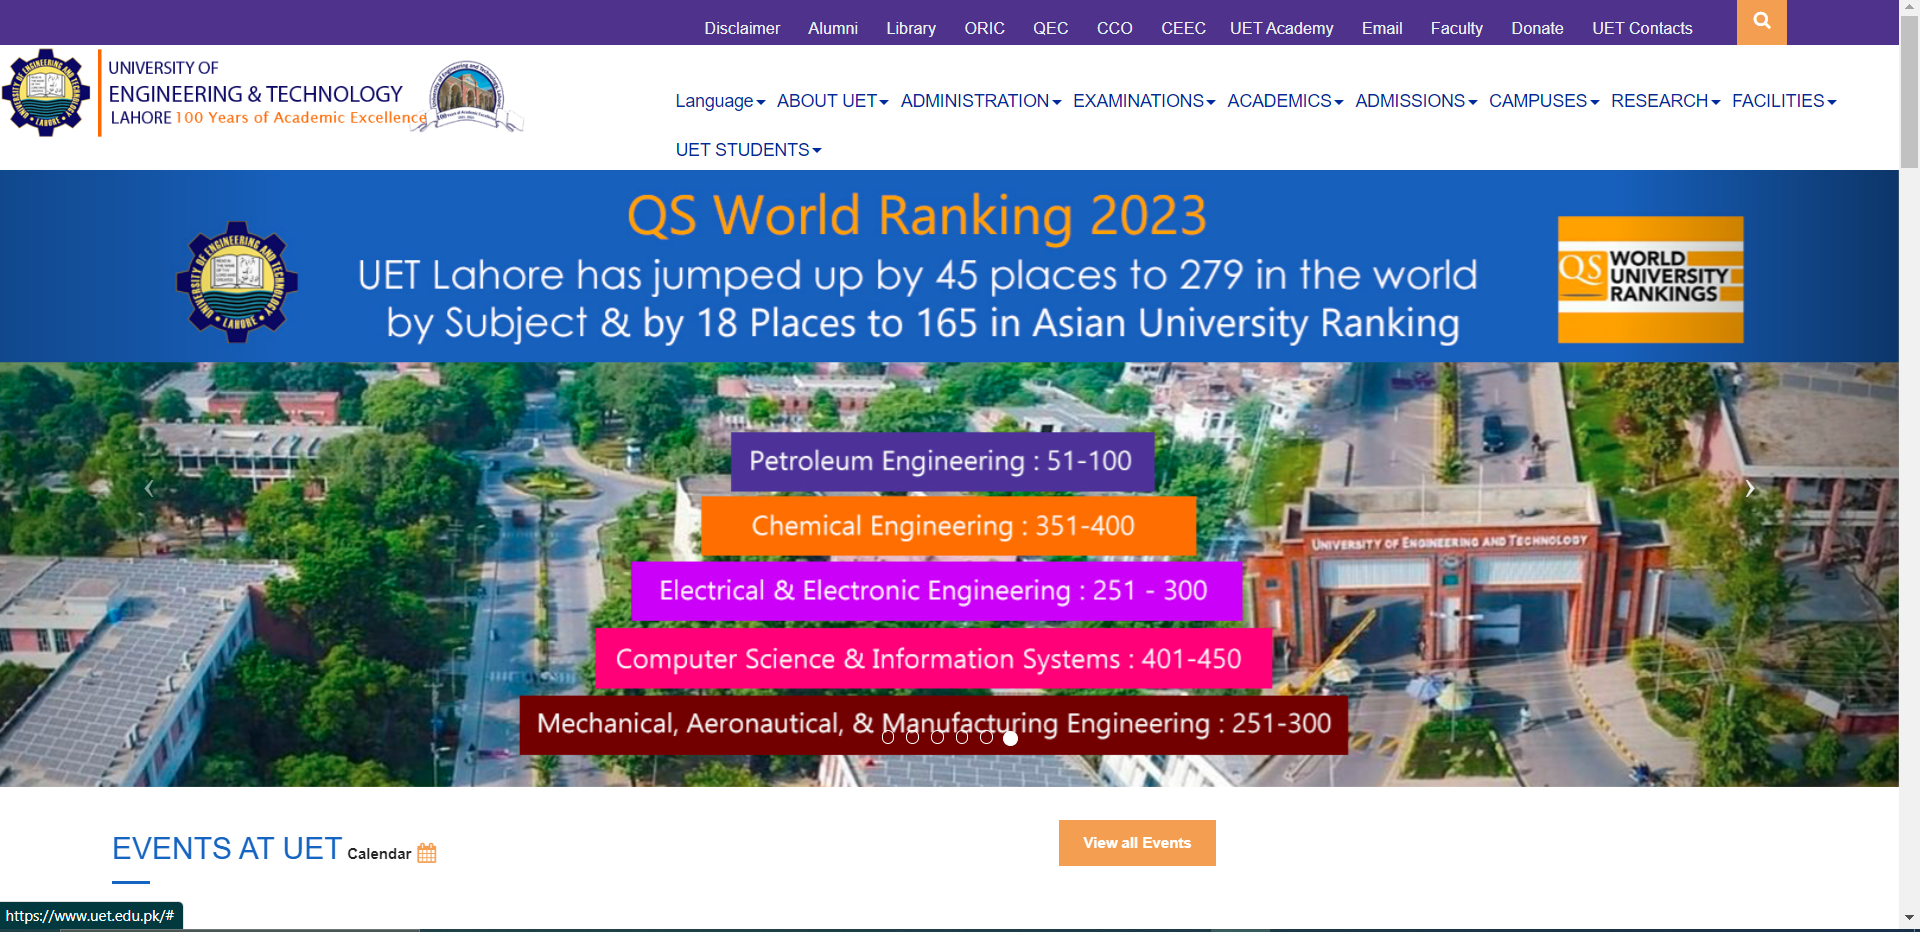Go to previous slide with left arrow

click(x=149, y=489)
